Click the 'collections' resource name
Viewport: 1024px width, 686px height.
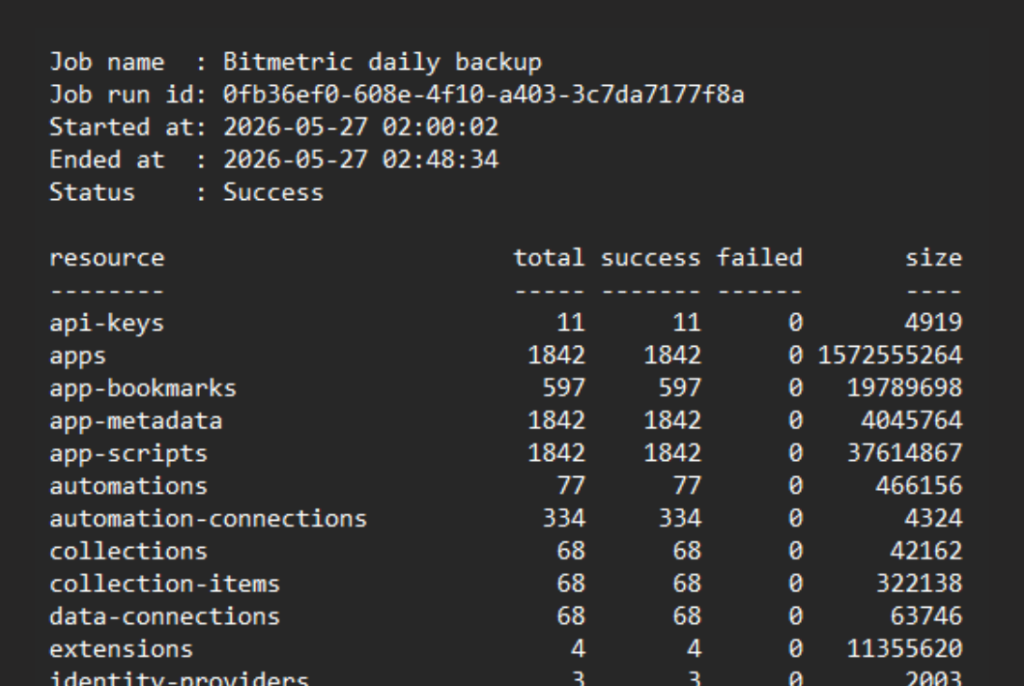[x=129, y=552]
